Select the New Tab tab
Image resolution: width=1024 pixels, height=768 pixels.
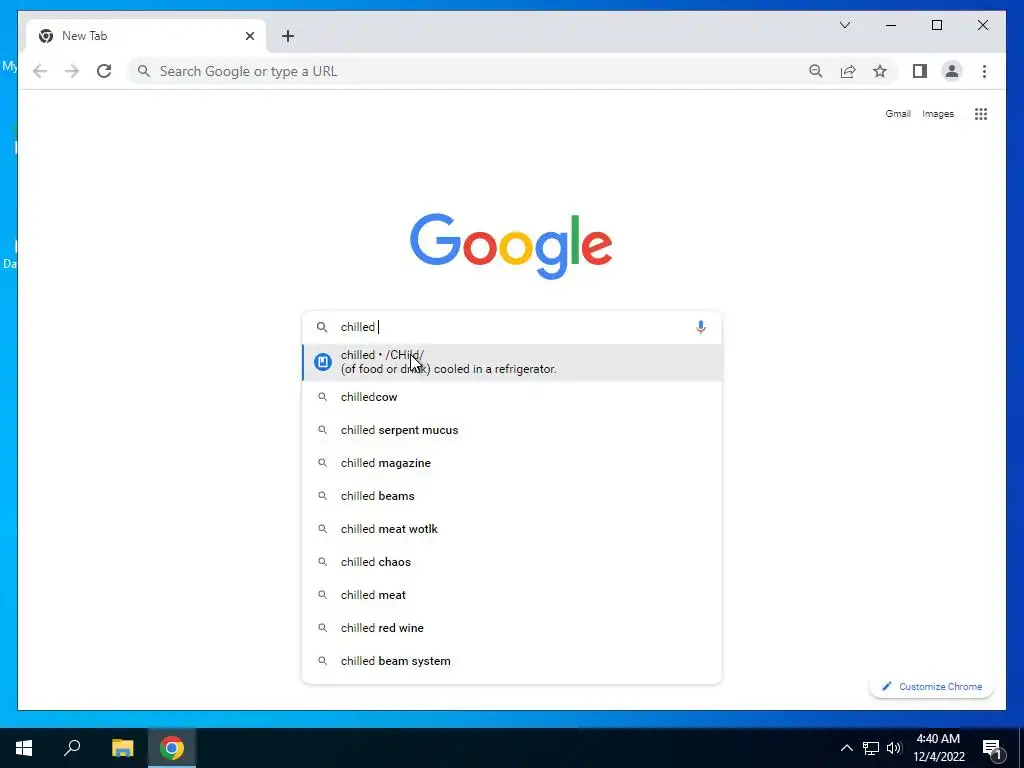pos(146,36)
